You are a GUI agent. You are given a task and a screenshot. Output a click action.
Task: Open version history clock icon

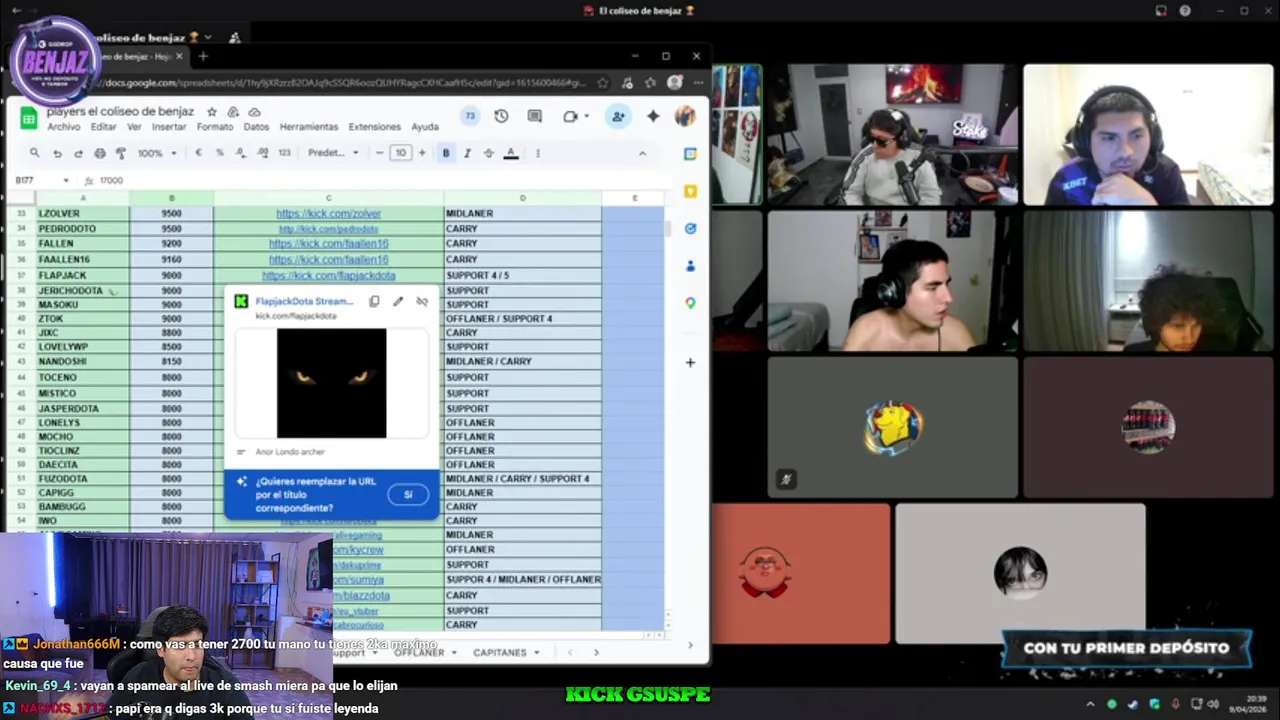point(501,116)
